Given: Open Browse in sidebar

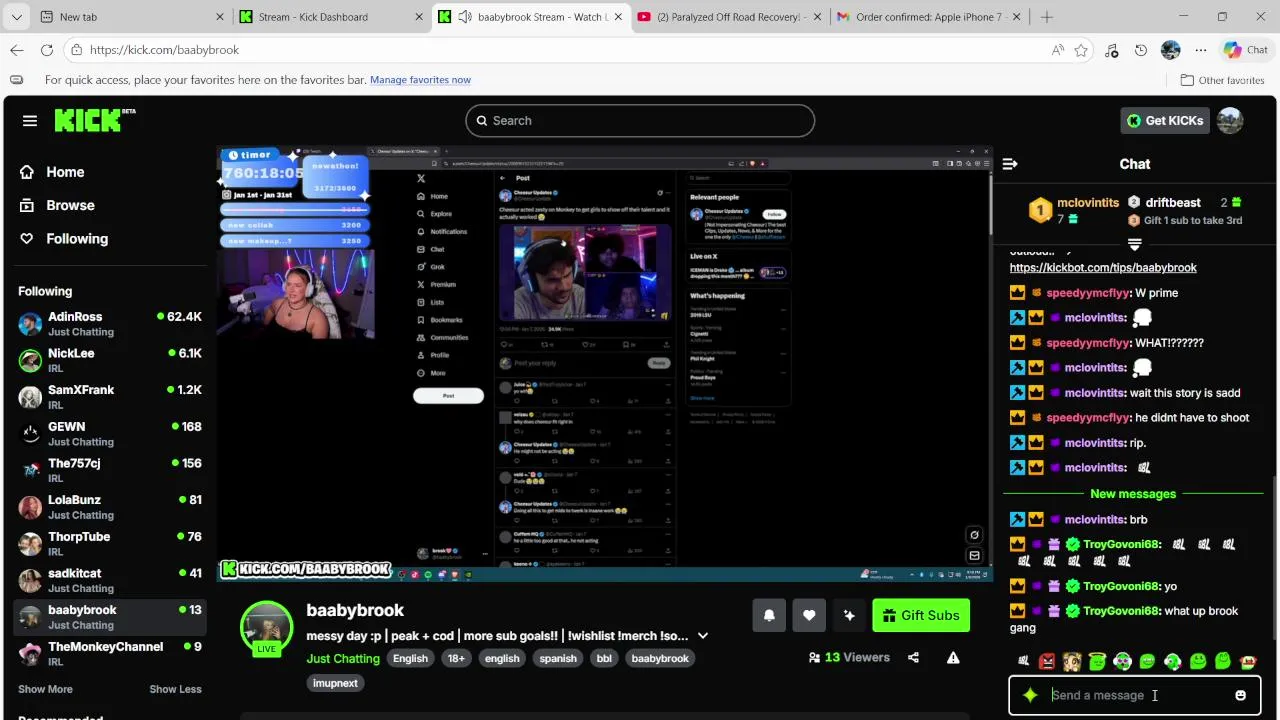Looking at the screenshot, I should click(58, 205).
